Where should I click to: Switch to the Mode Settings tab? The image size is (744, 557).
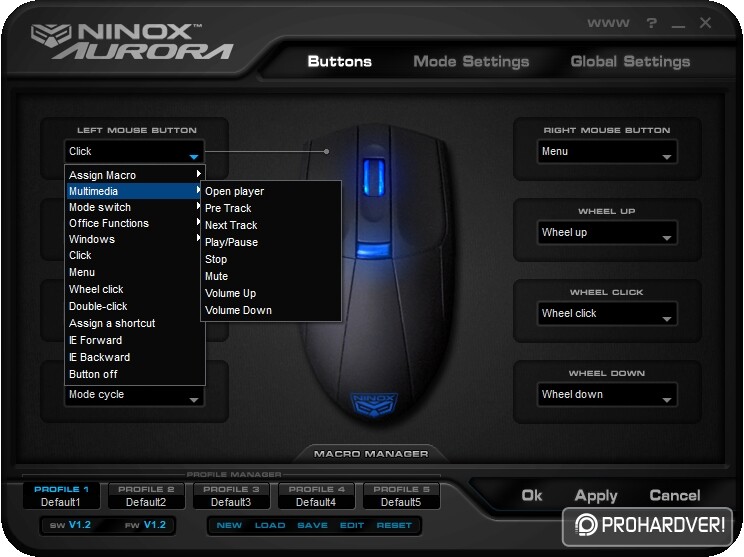pyautogui.click(x=471, y=61)
